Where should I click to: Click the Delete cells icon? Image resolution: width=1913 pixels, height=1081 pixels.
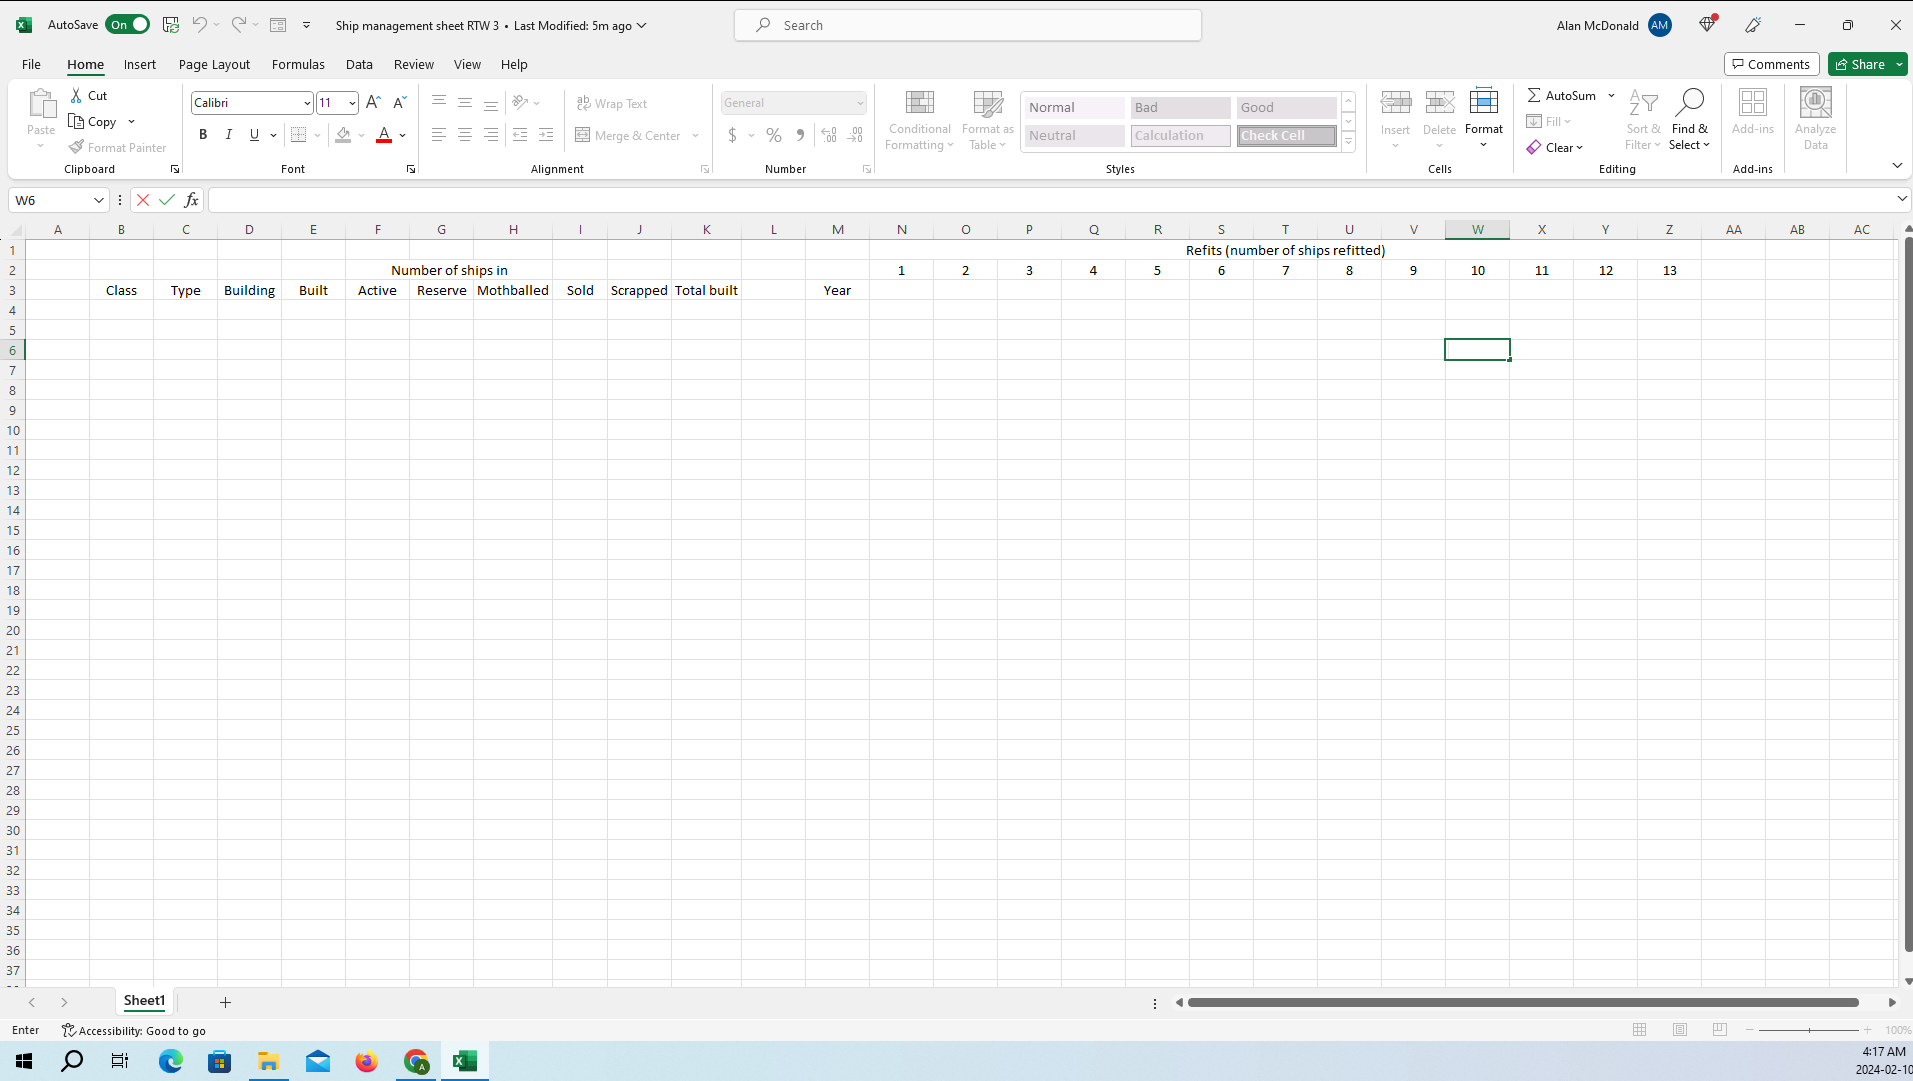[1439, 103]
